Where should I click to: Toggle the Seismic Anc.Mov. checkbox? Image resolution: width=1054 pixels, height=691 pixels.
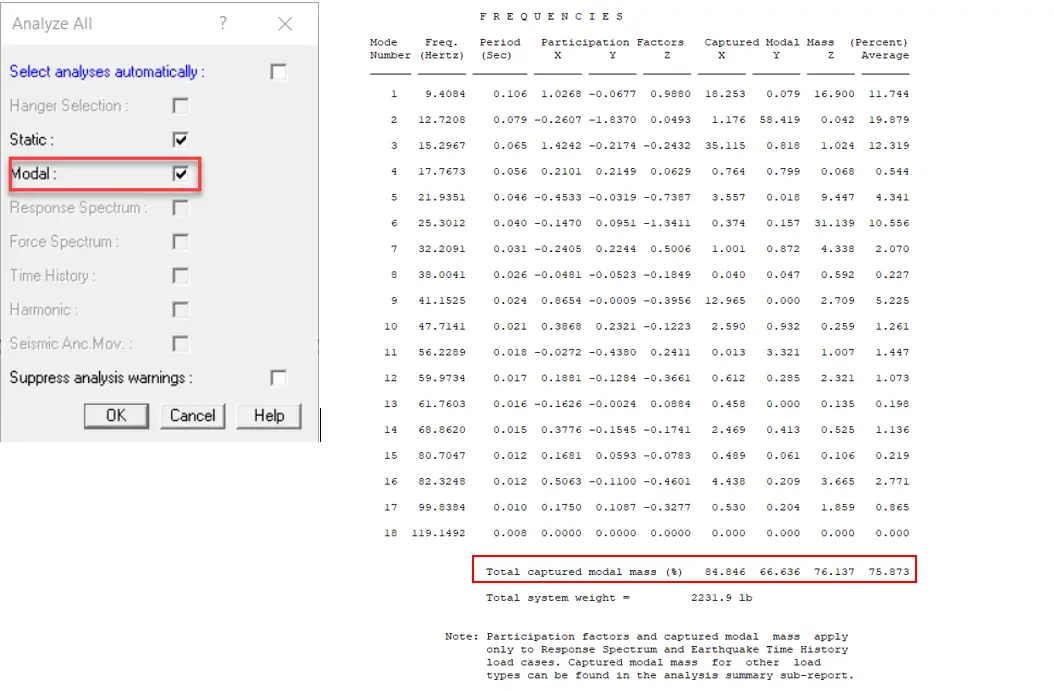tap(180, 344)
